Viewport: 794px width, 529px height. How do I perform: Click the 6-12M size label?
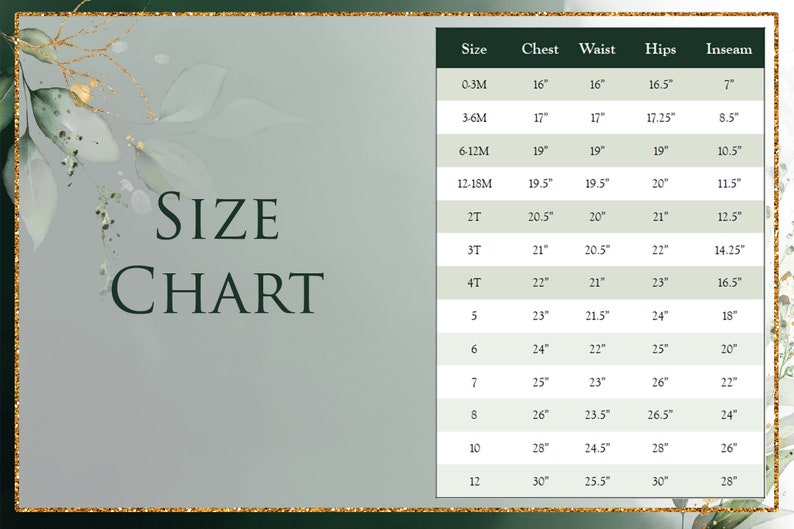(474, 151)
